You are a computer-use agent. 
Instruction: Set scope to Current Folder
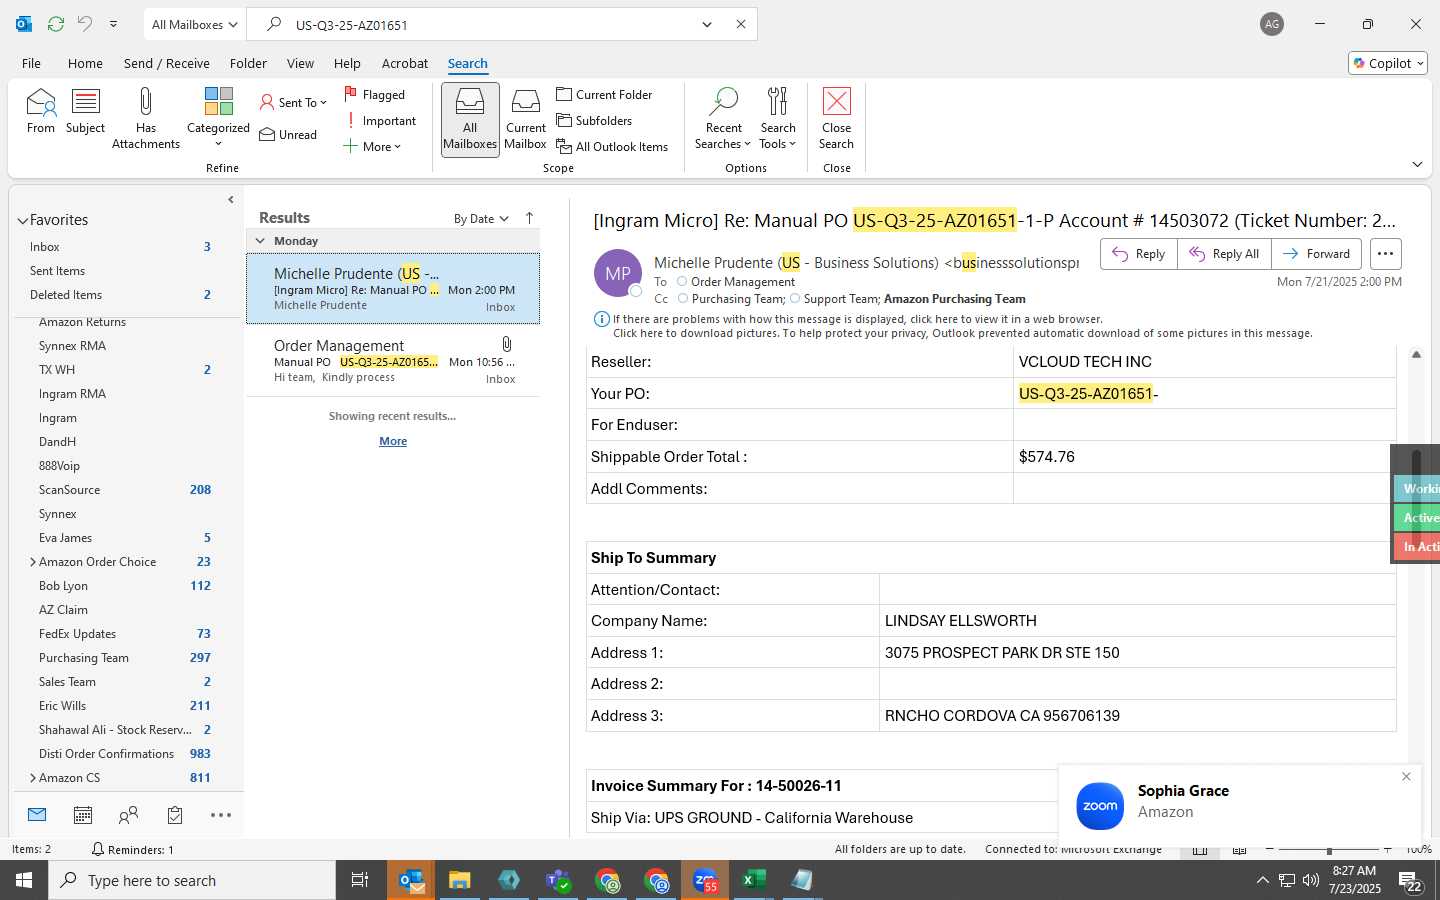tap(604, 94)
